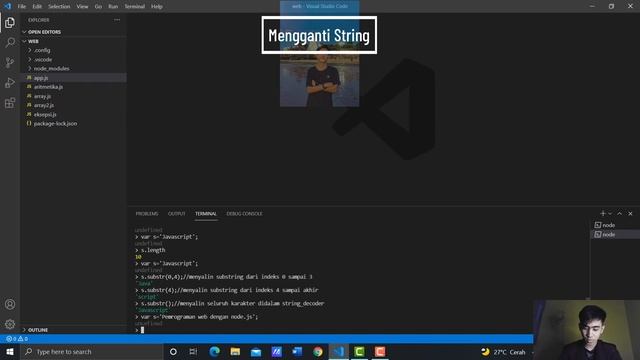Open eksepsi.js in the file tree

pyautogui.click(x=45, y=115)
